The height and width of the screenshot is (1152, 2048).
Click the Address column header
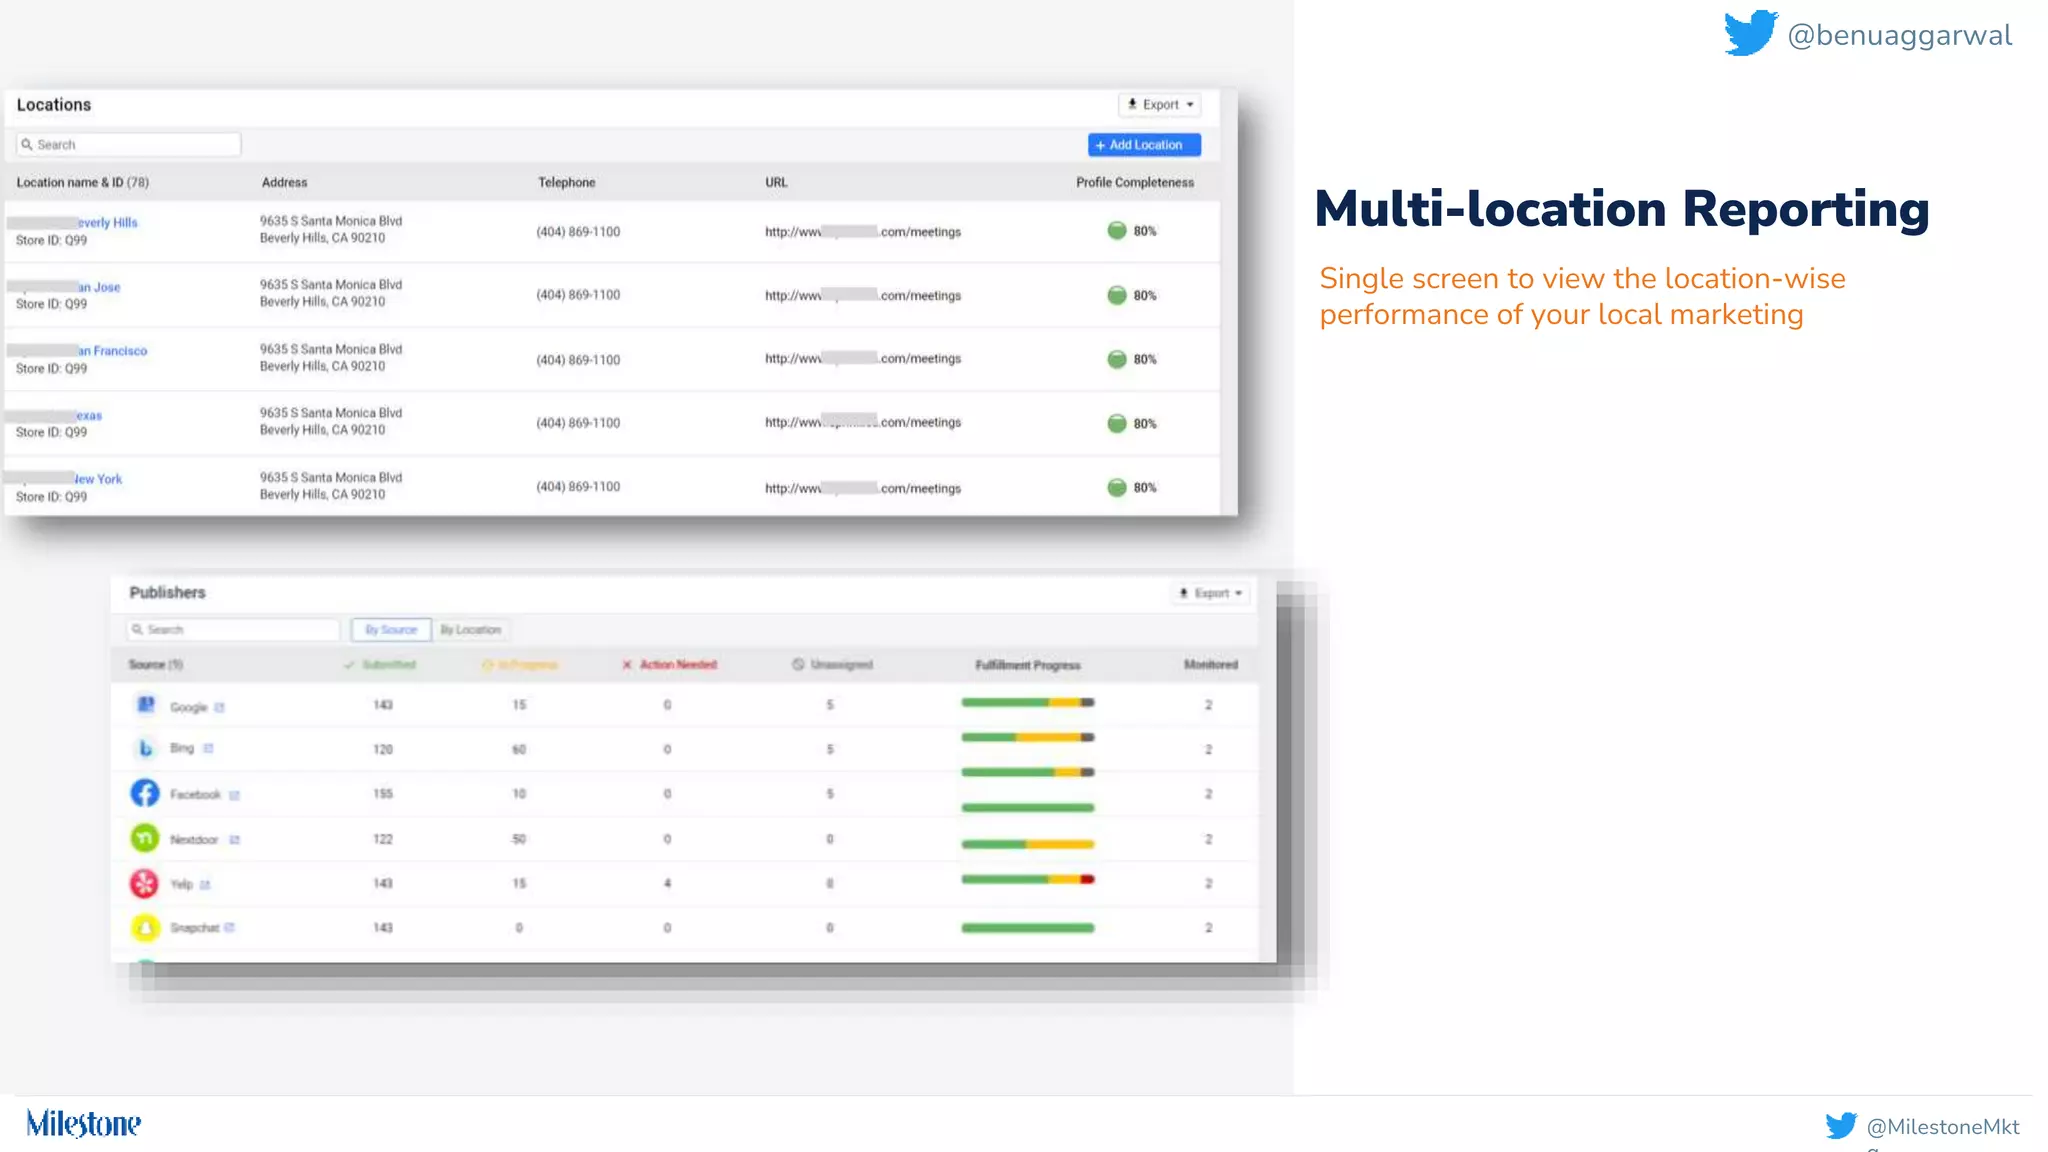(284, 182)
